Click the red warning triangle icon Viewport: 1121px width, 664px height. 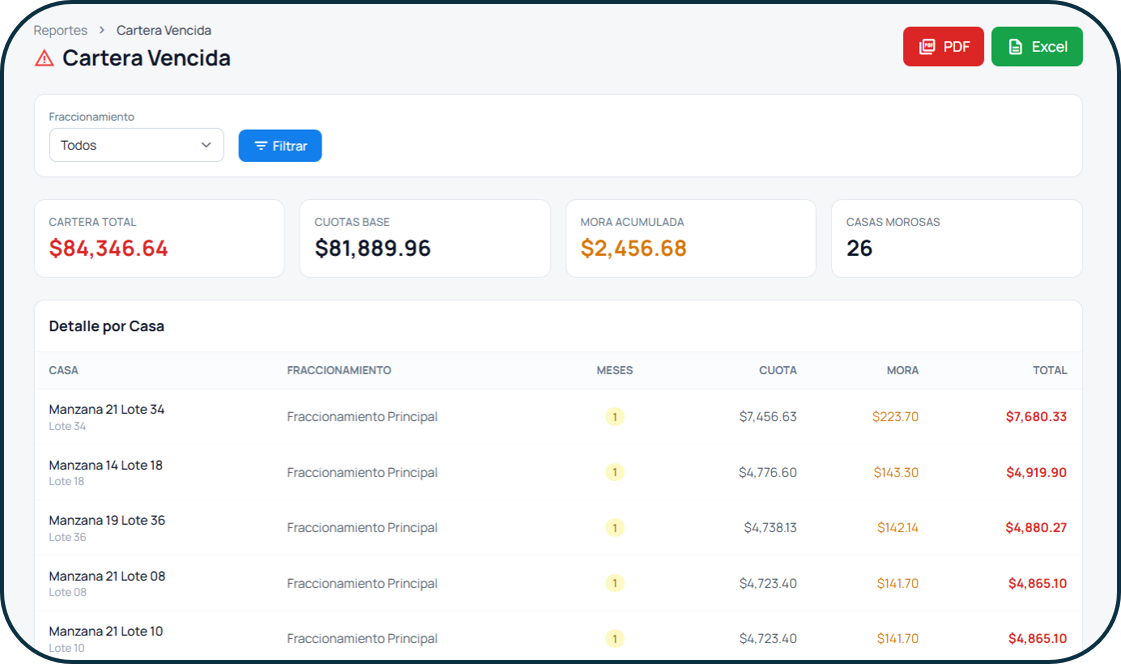click(44, 58)
